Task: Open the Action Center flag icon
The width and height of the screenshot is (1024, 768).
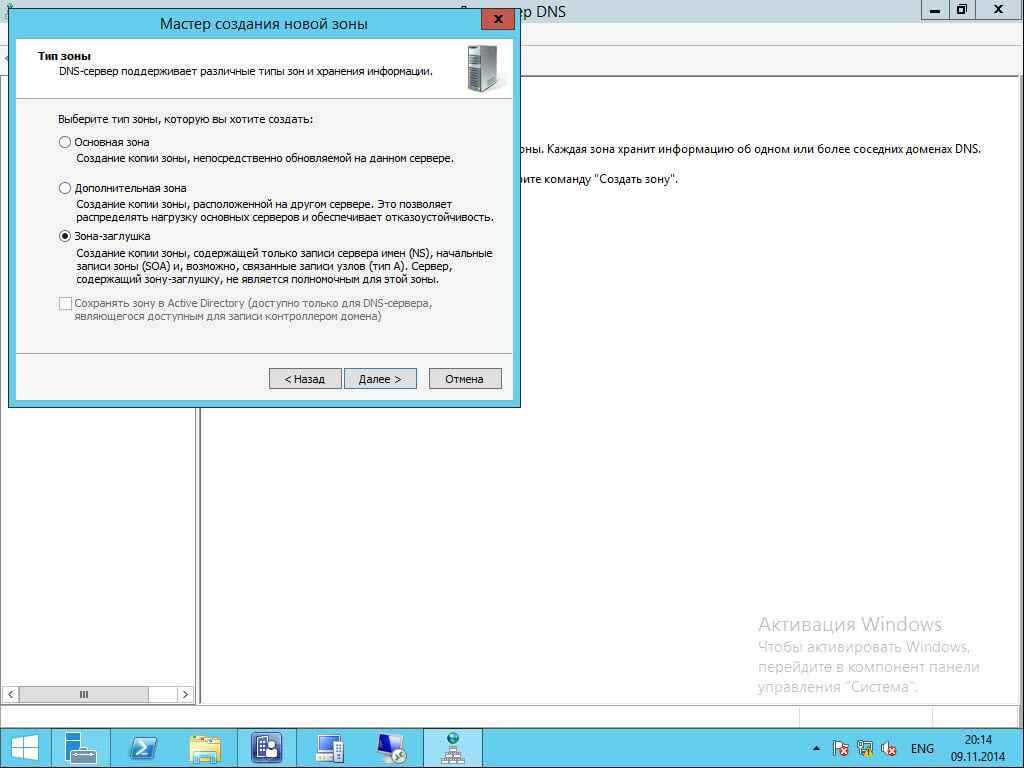Action: point(841,748)
